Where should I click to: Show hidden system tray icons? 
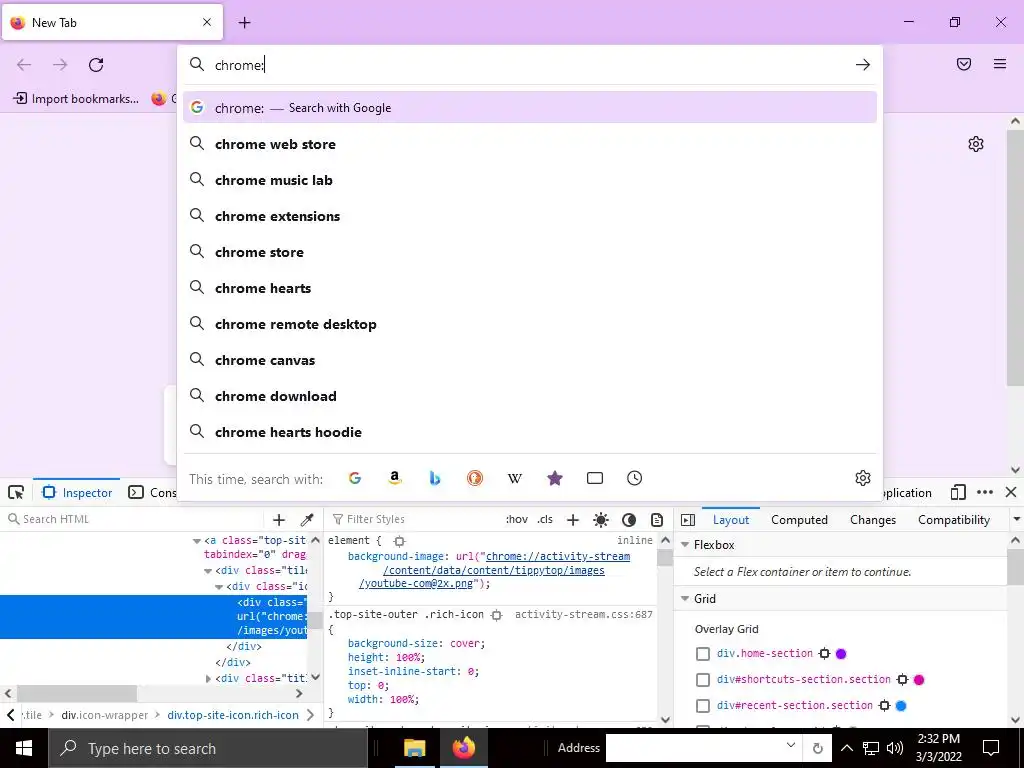(846, 748)
